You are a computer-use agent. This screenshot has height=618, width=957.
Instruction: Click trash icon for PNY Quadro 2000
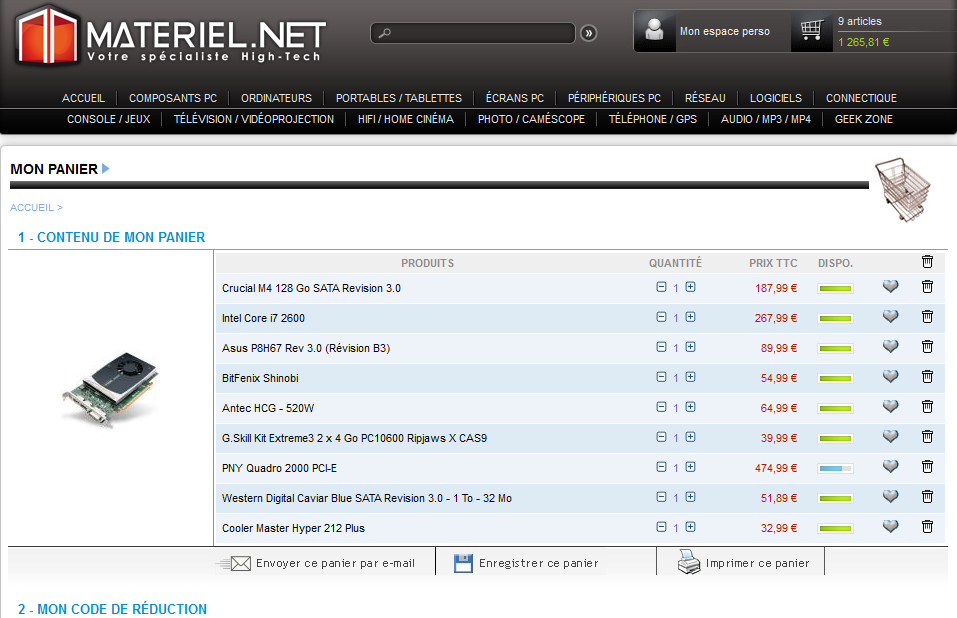927,467
